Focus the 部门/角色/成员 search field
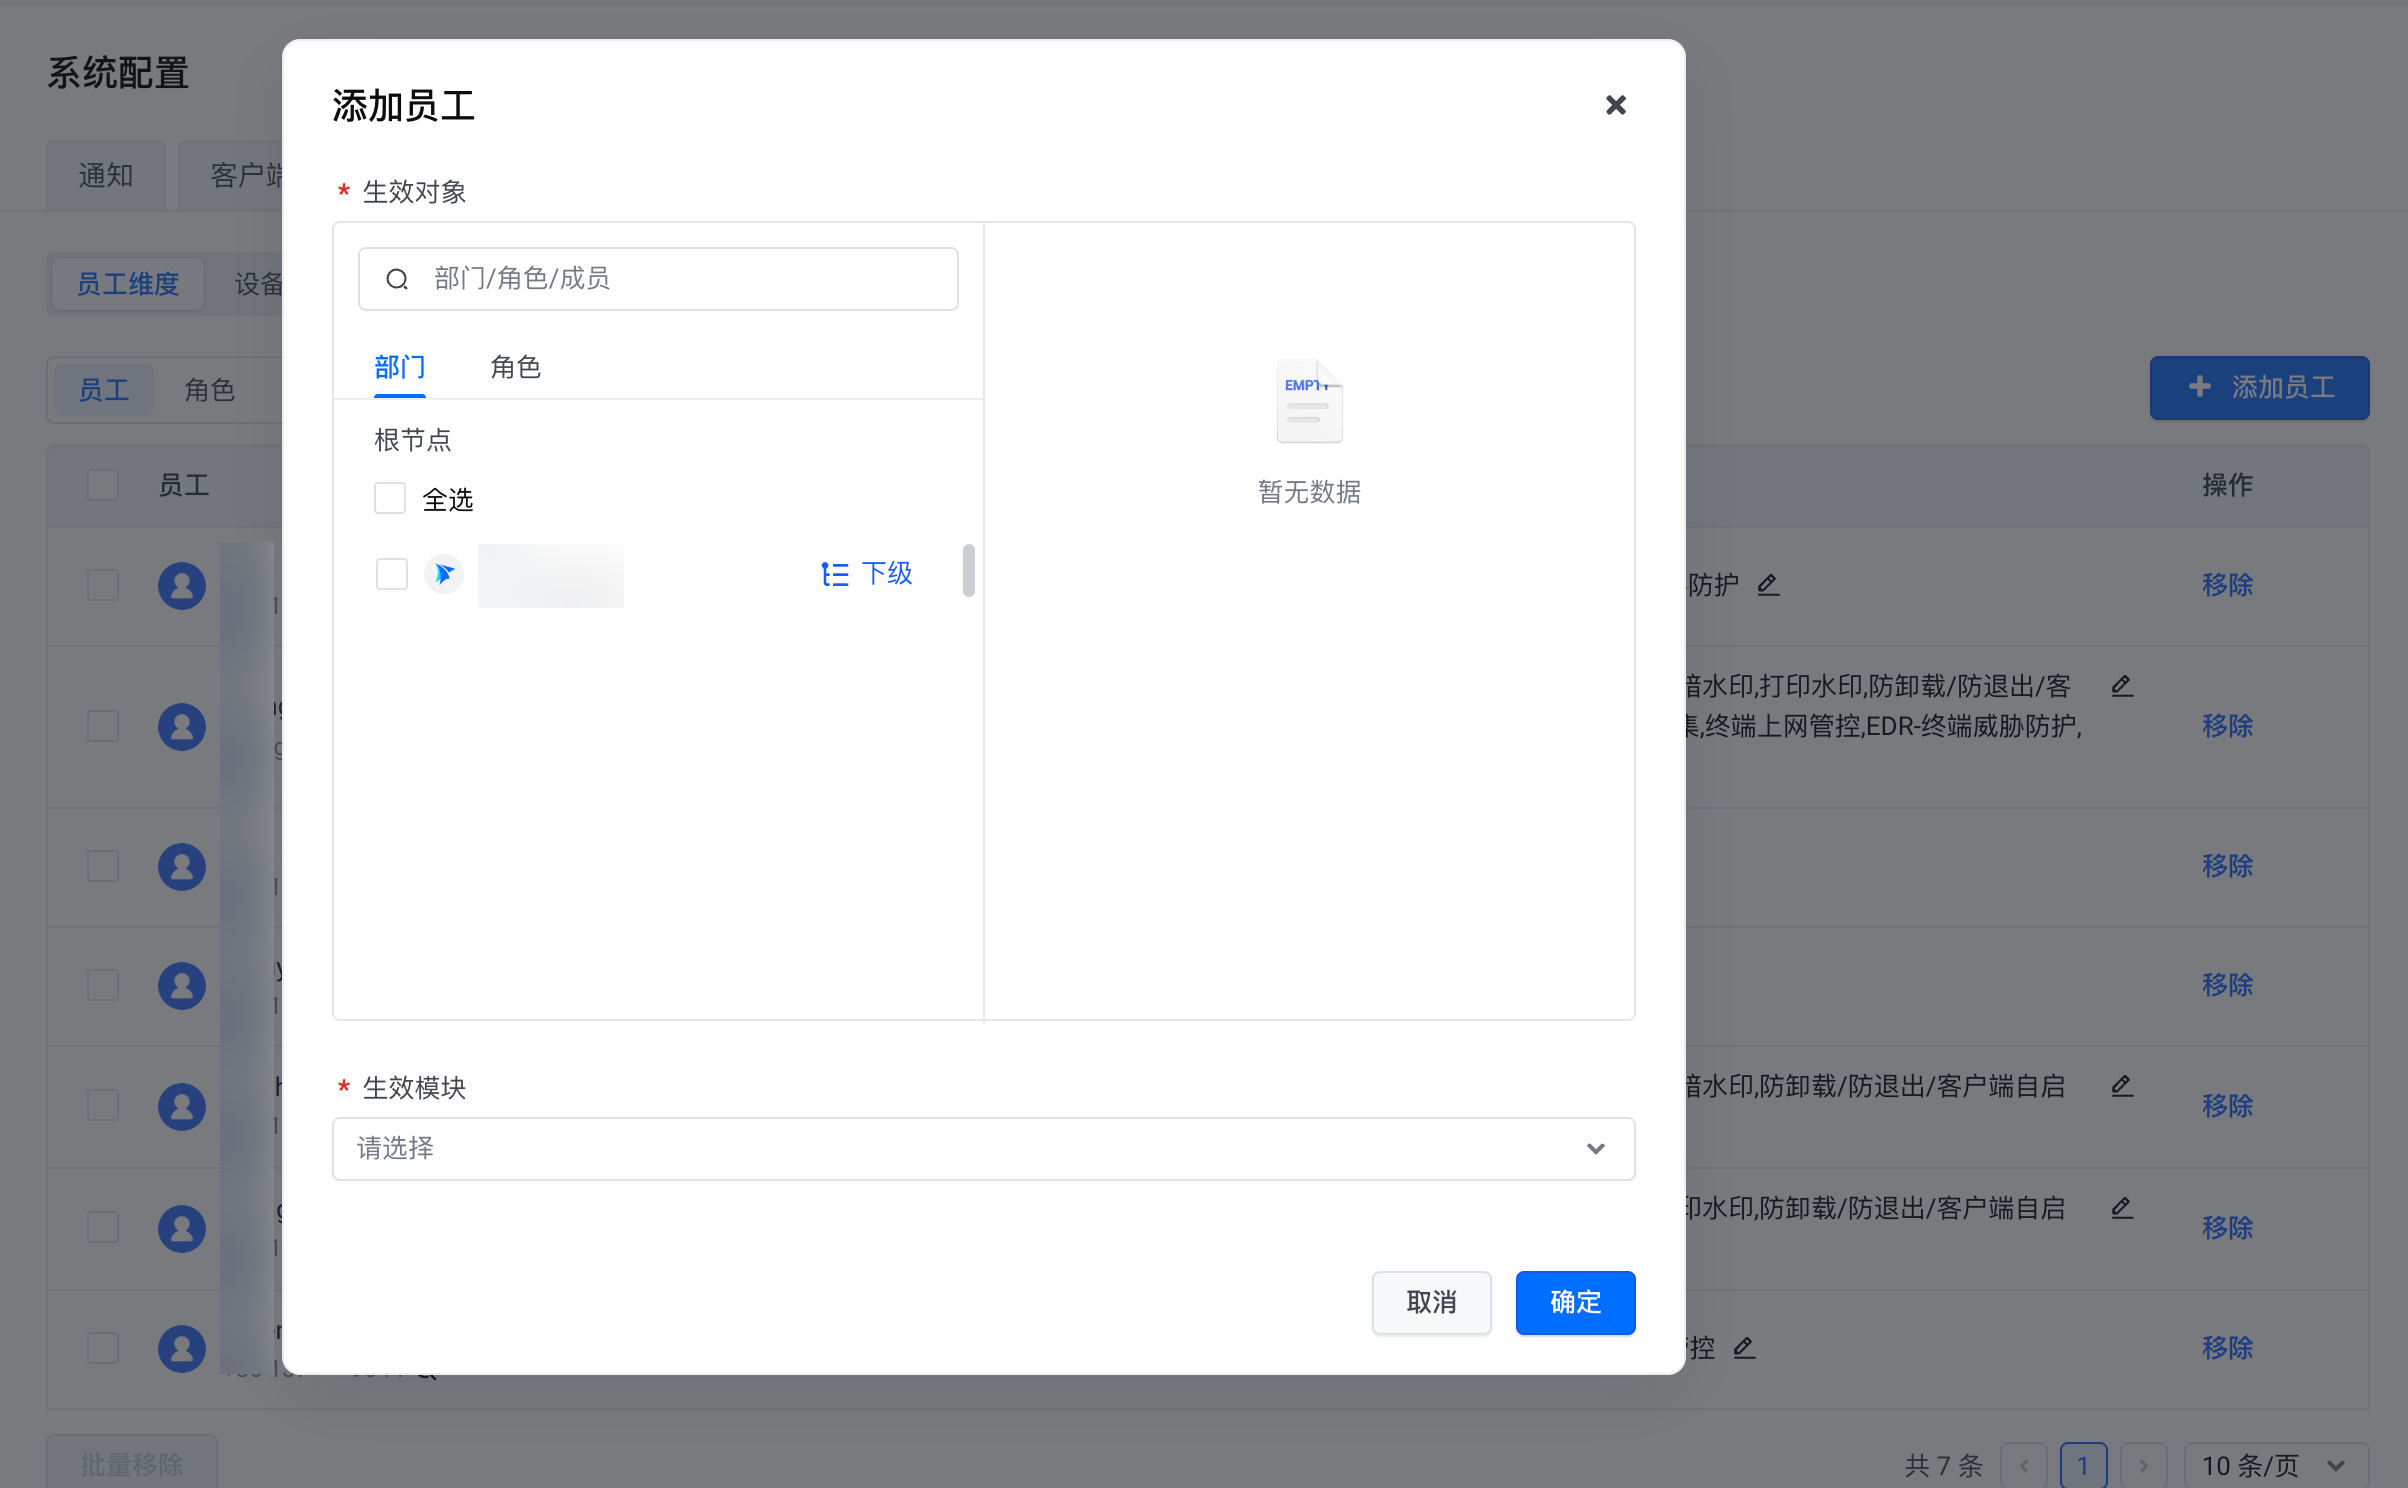Screen dimensions: 2408x1488 [x=680, y=279]
